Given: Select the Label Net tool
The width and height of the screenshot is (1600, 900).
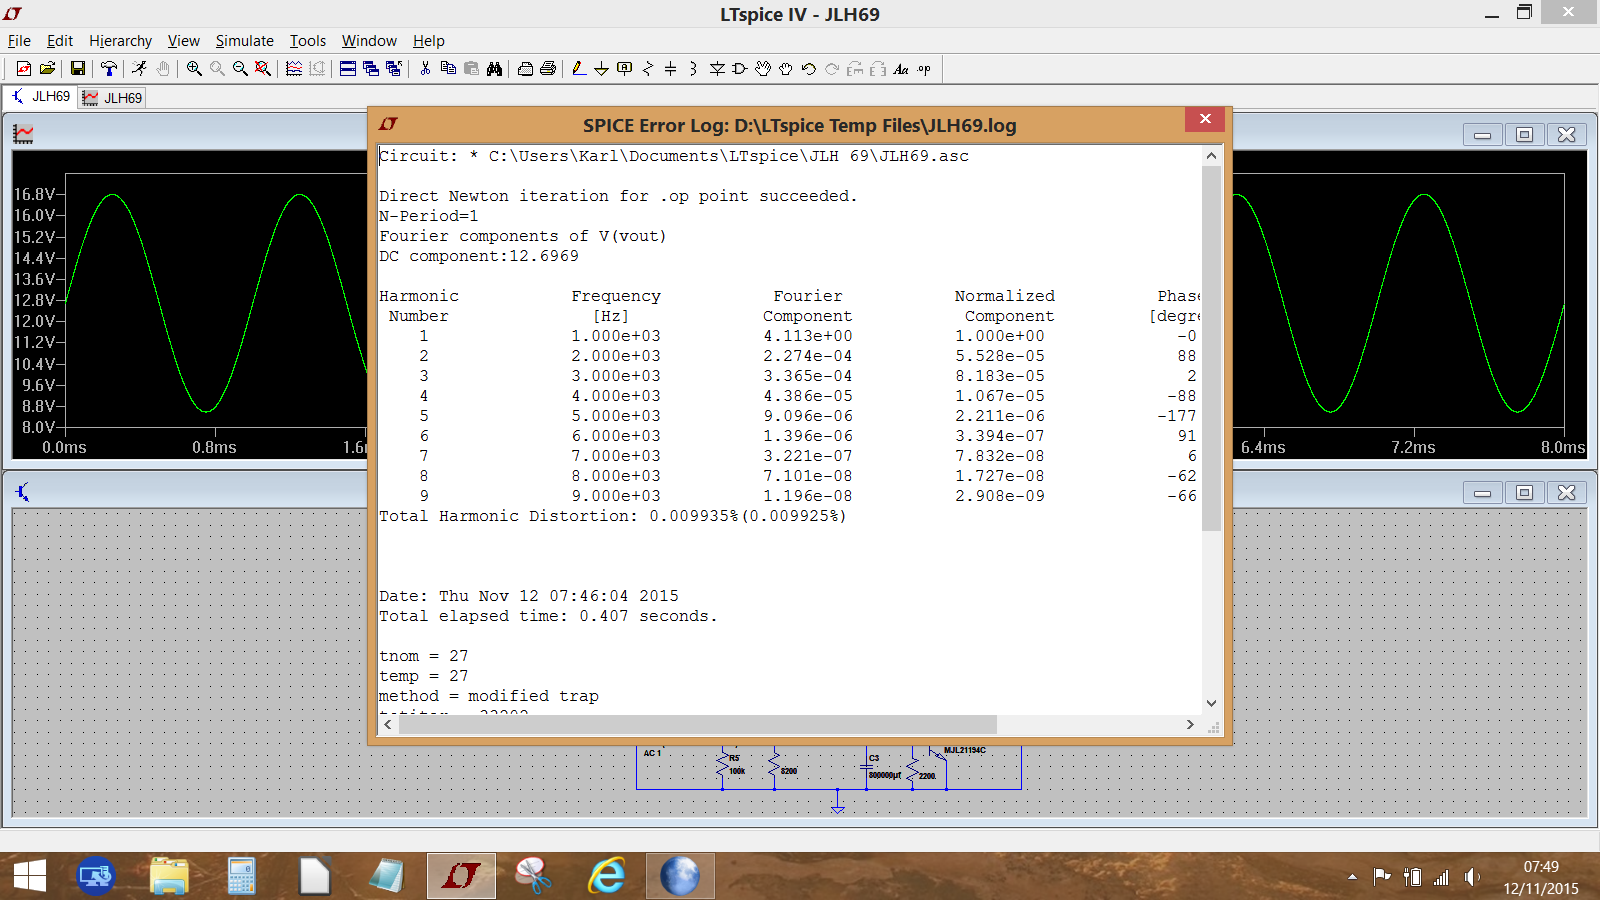Looking at the screenshot, I should pos(625,69).
